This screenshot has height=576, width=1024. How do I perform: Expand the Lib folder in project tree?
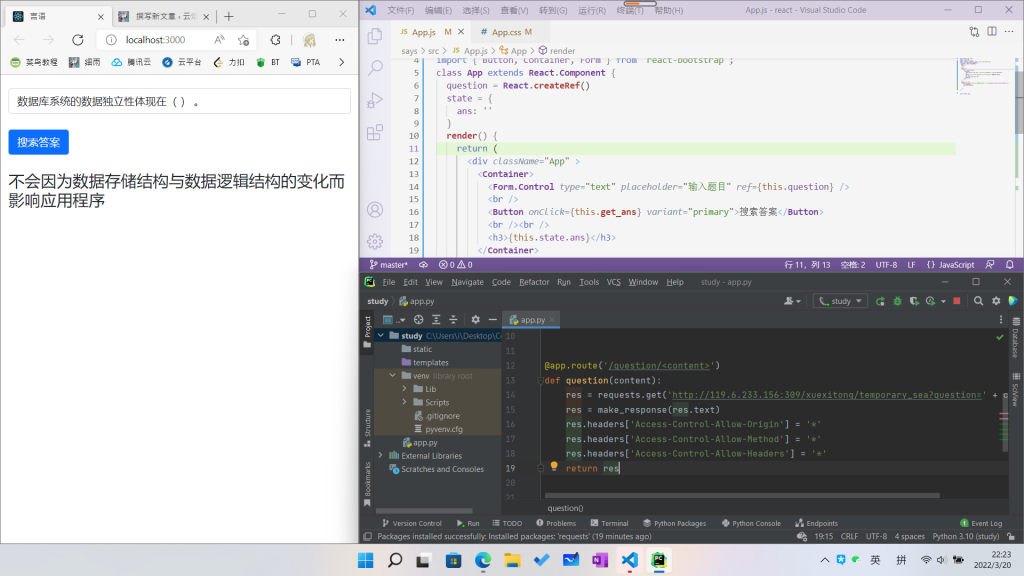coord(405,389)
